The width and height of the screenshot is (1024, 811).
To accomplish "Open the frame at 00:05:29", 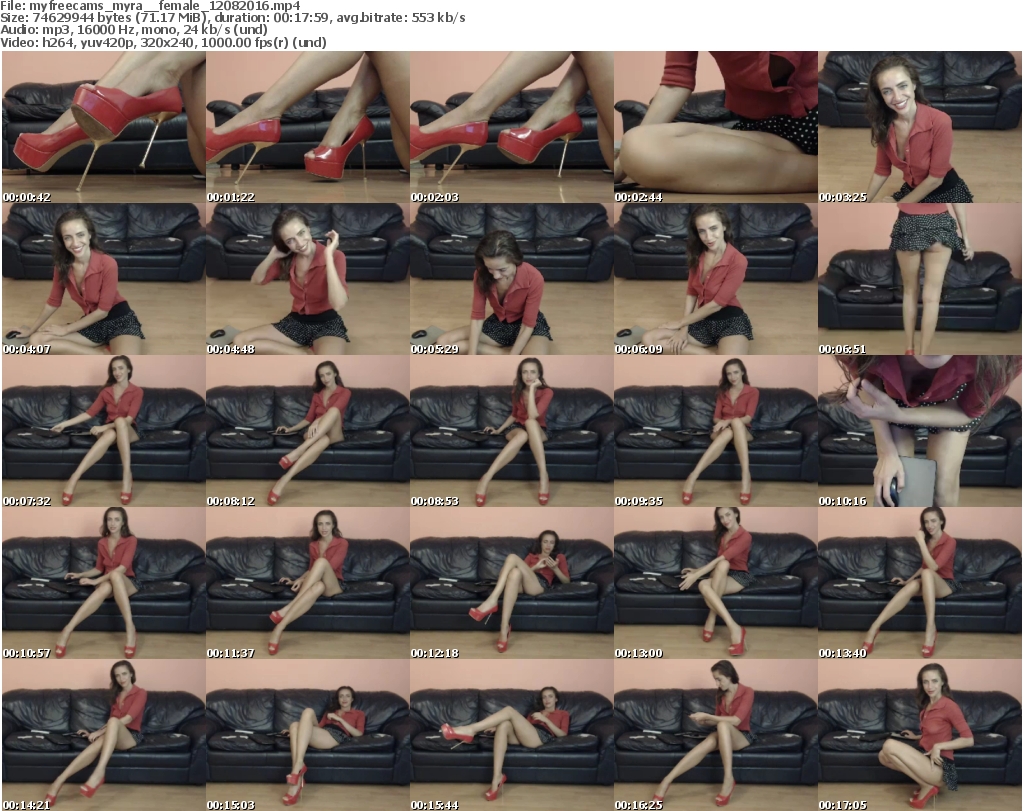I will (x=512, y=279).
